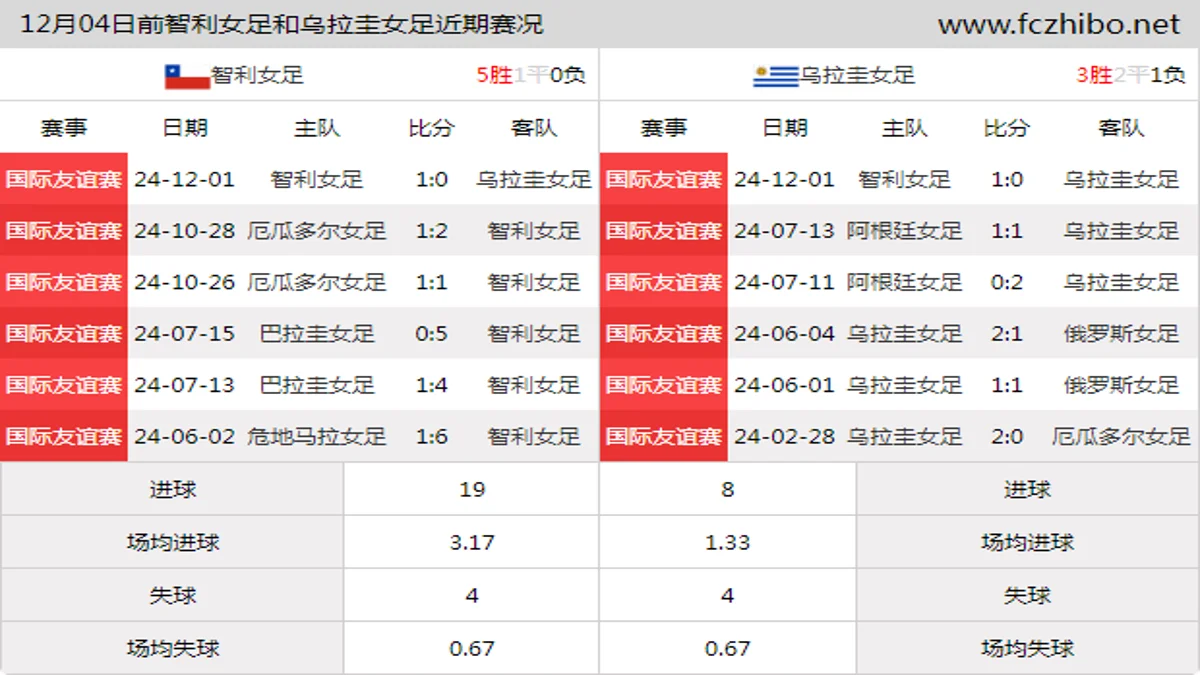Click the score 0:2
Viewport: 1200px width, 675px height.
click(1007, 282)
